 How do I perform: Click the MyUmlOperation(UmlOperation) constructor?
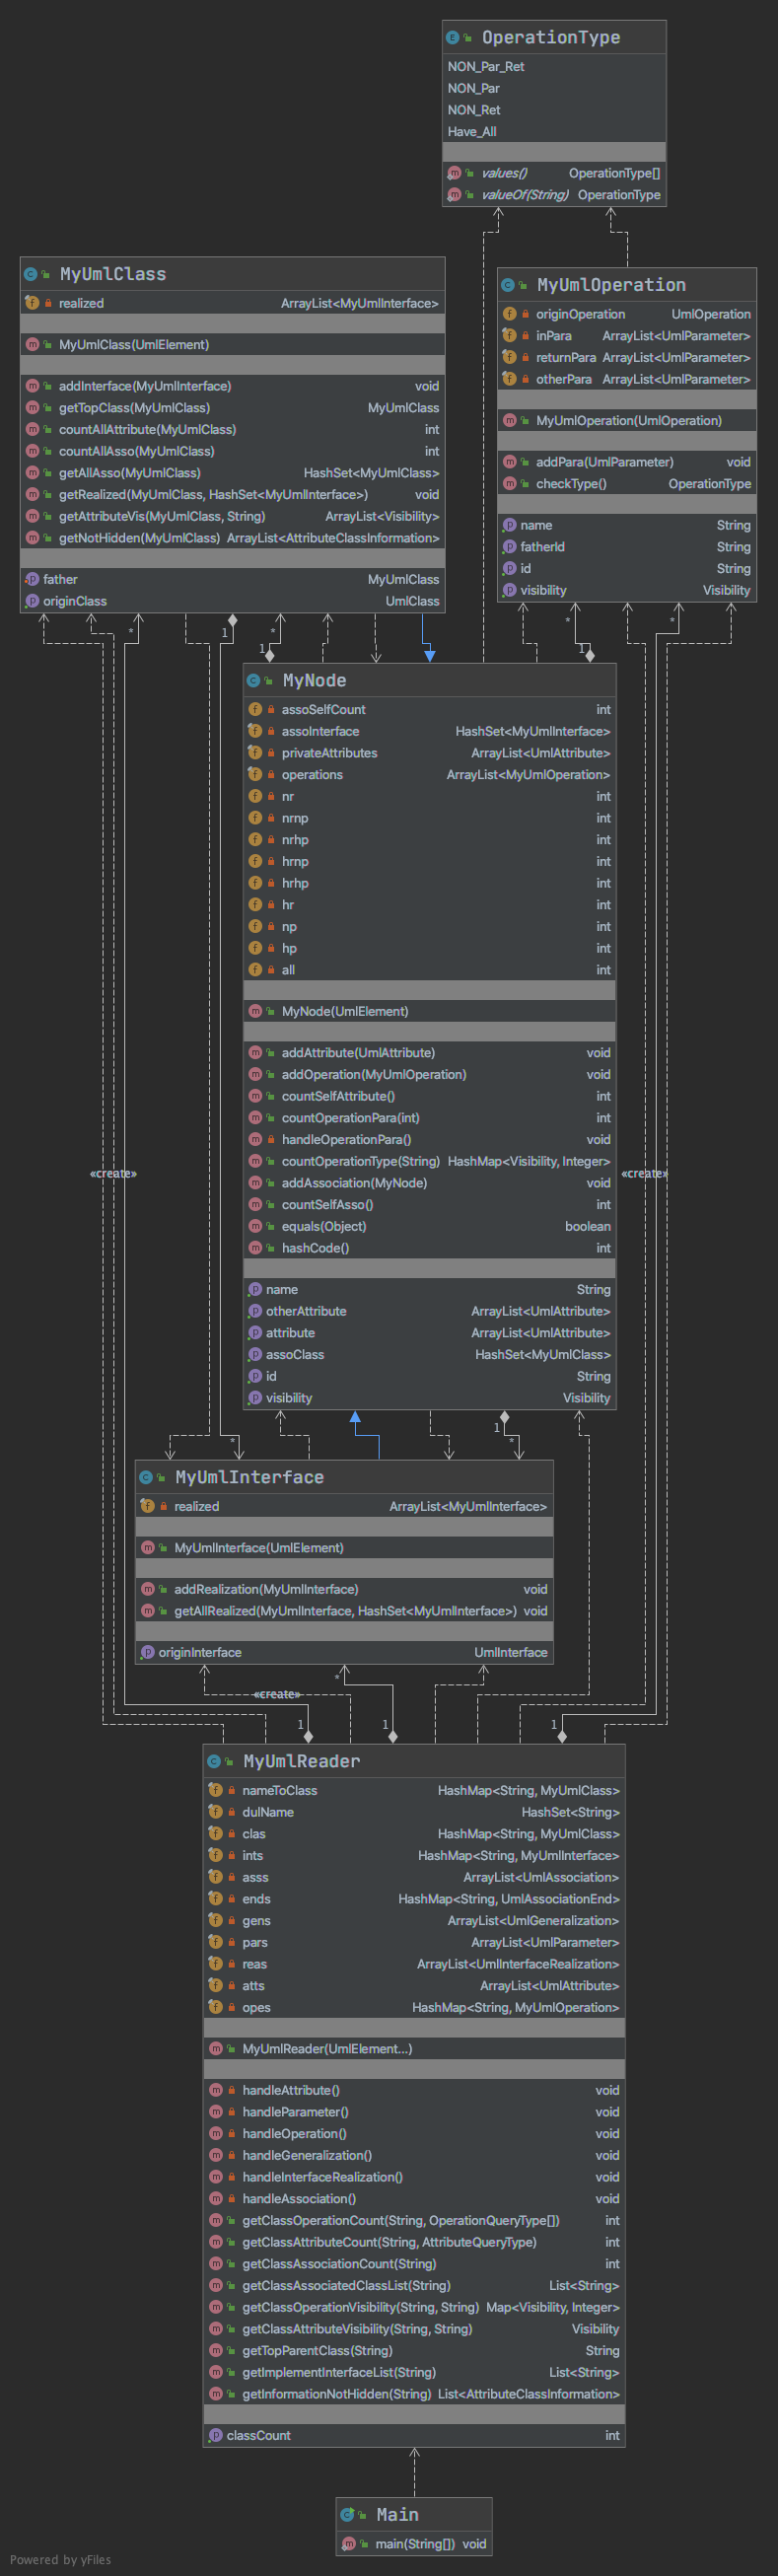tap(627, 420)
